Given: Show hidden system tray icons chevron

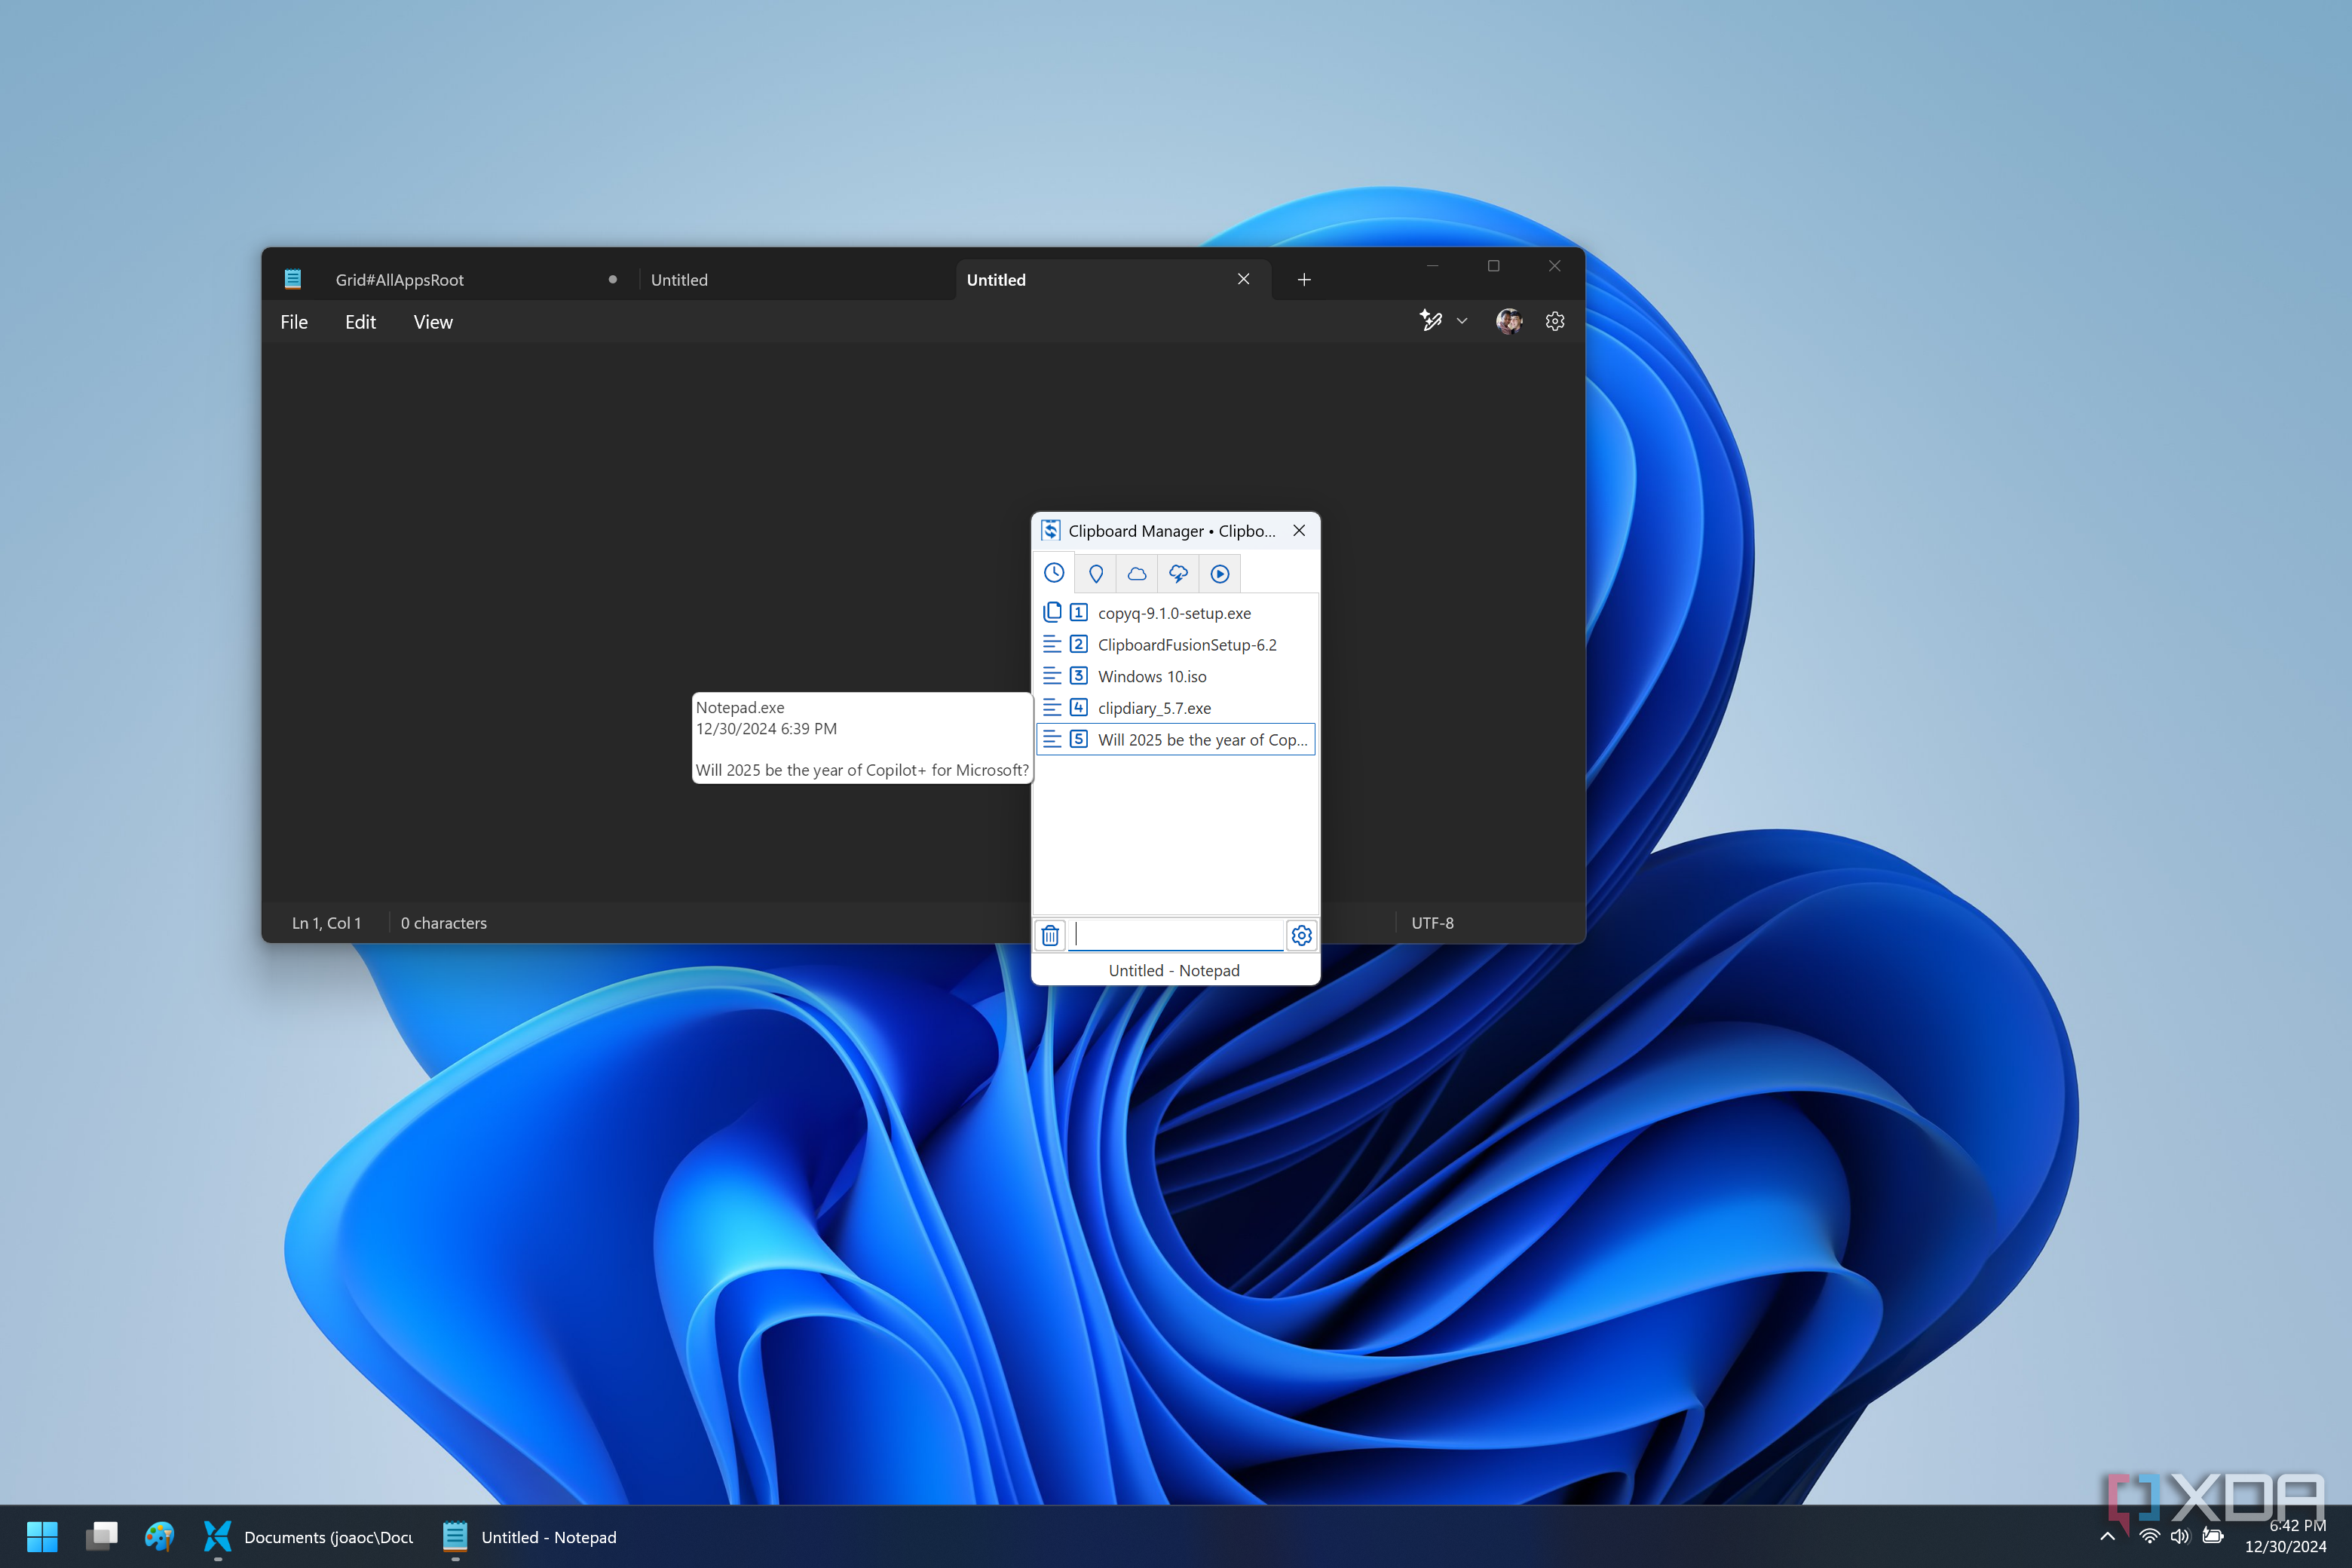Looking at the screenshot, I should pyautogui.click(x=2107, y=1536).
